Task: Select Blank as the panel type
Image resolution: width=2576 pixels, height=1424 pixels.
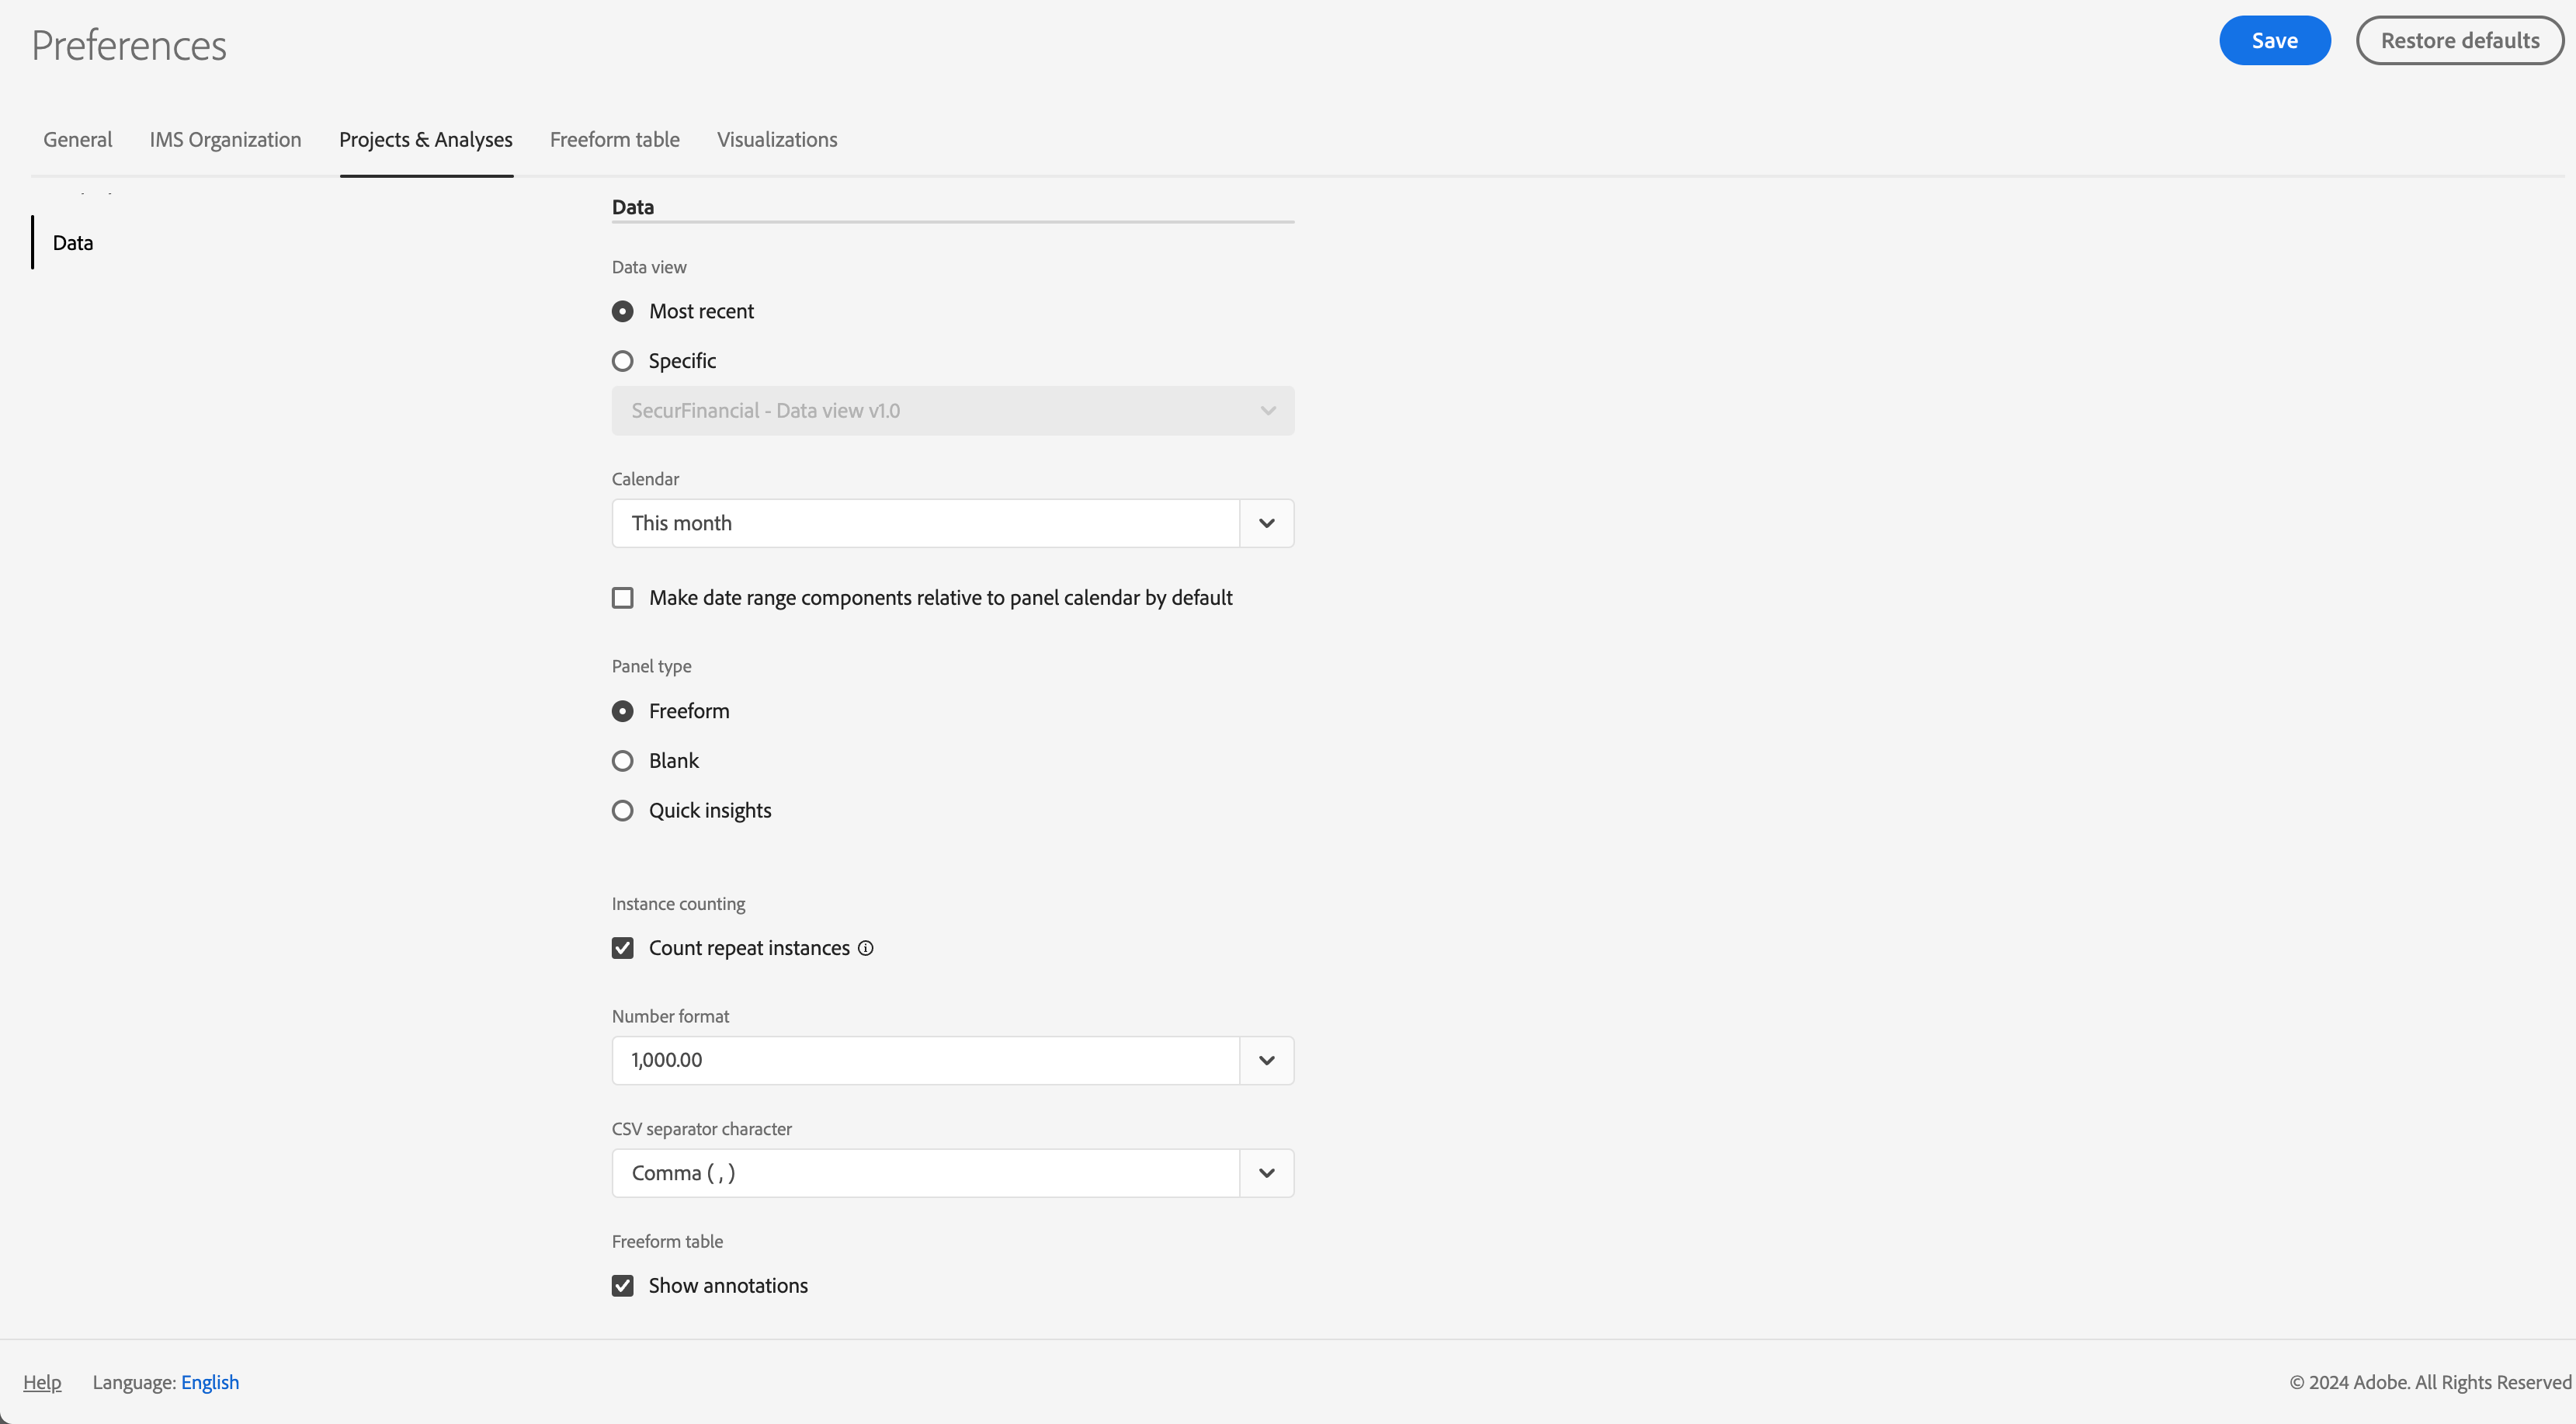Action: [623, 760]
